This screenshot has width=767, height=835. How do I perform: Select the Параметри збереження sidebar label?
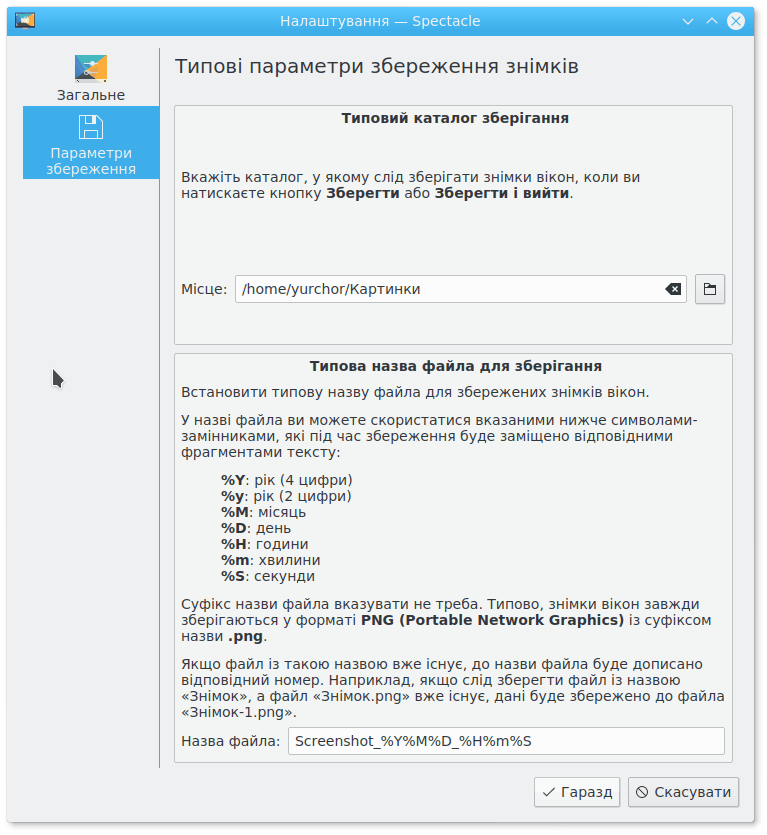coord(91,161)
